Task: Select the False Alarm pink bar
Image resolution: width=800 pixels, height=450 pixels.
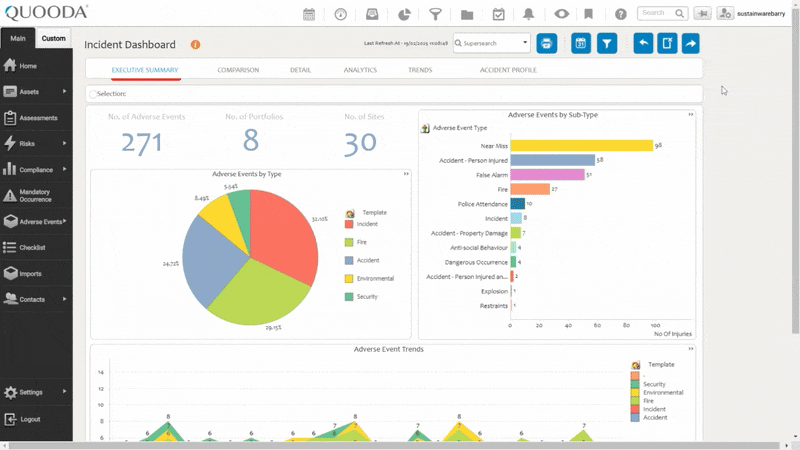Action: point(547,174)
